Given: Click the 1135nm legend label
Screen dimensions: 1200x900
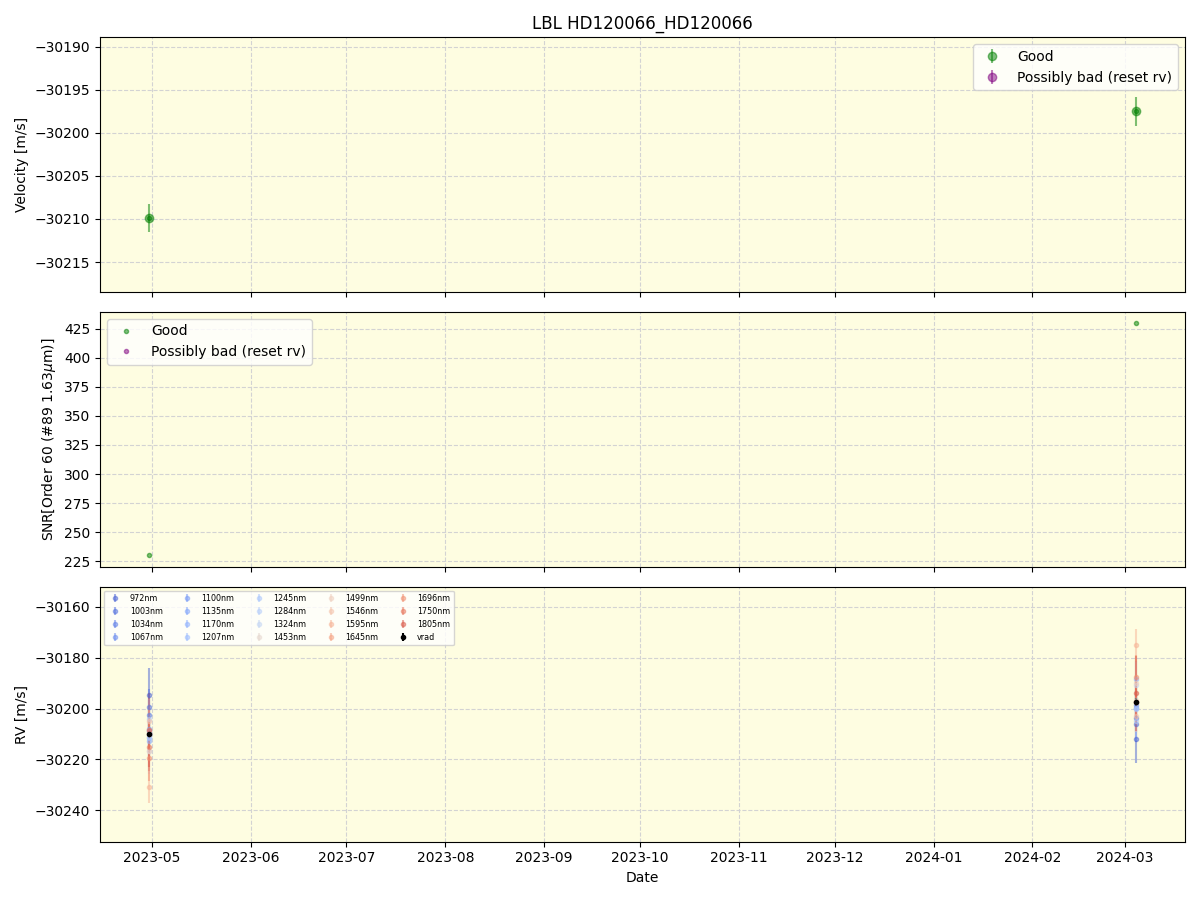Looking at the screenshot, I should (x=218, y=611).
